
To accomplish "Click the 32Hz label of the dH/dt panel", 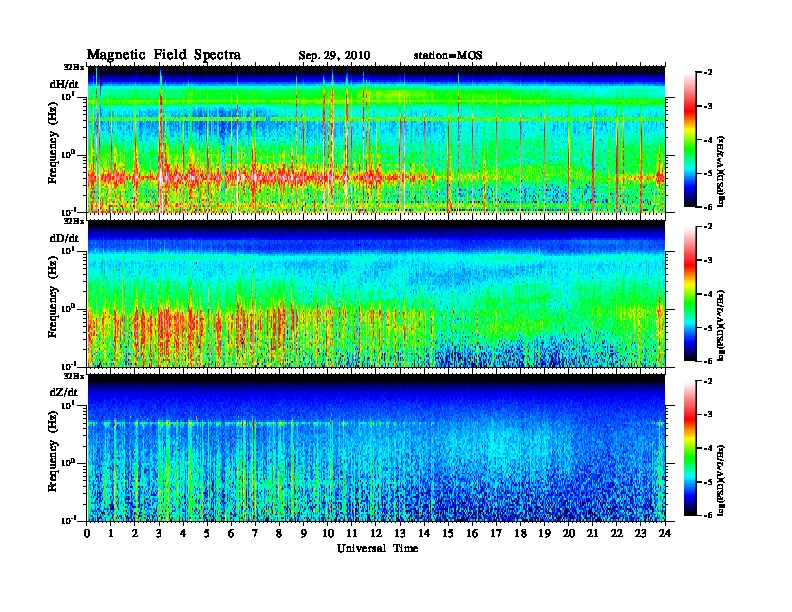I will (73, 67).
